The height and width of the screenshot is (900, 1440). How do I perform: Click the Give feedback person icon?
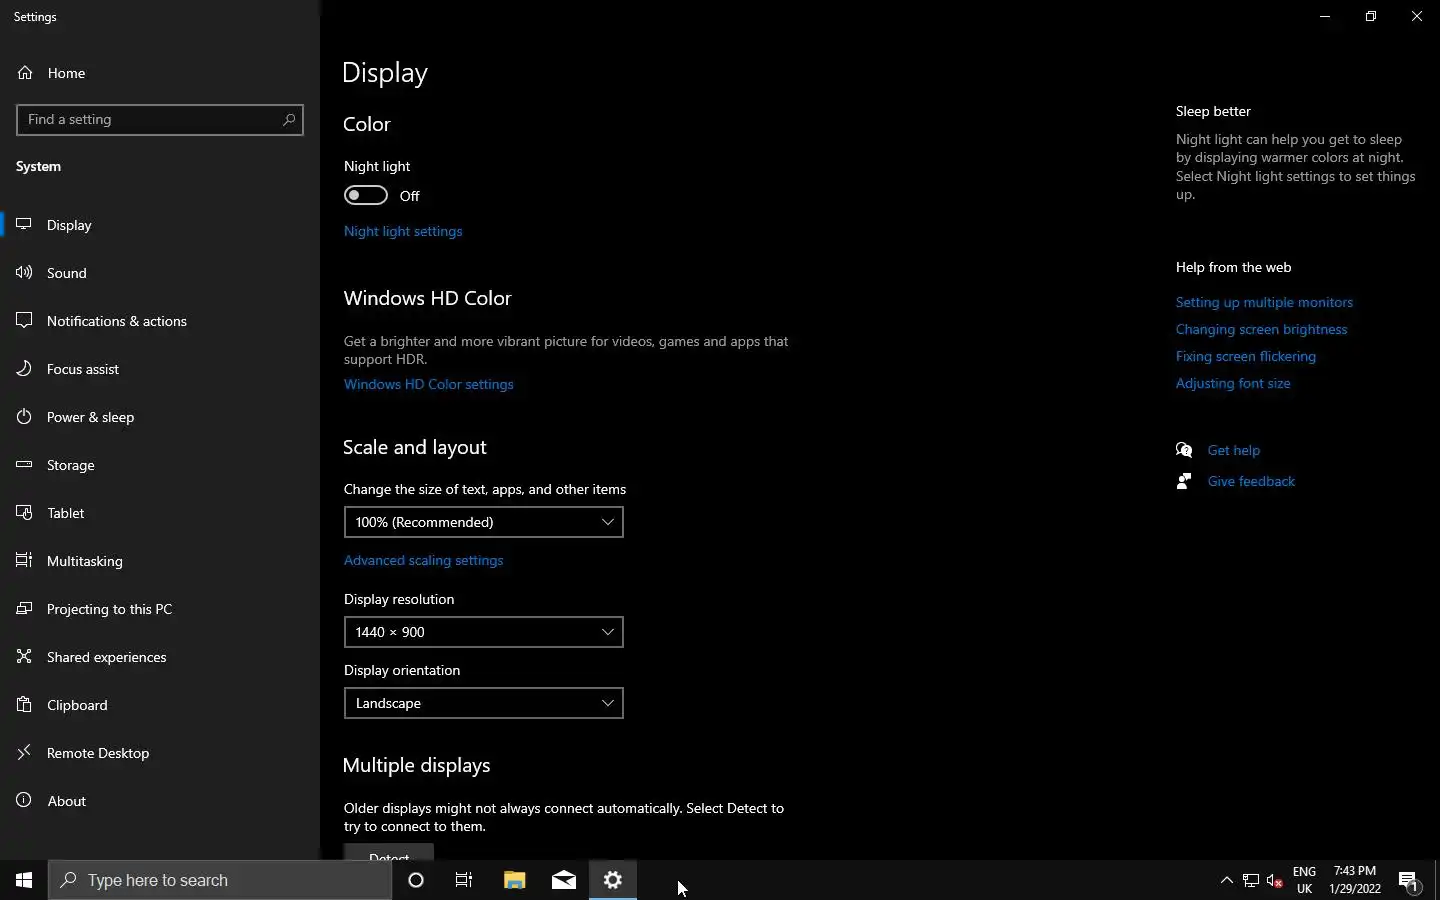(1184, 481)
